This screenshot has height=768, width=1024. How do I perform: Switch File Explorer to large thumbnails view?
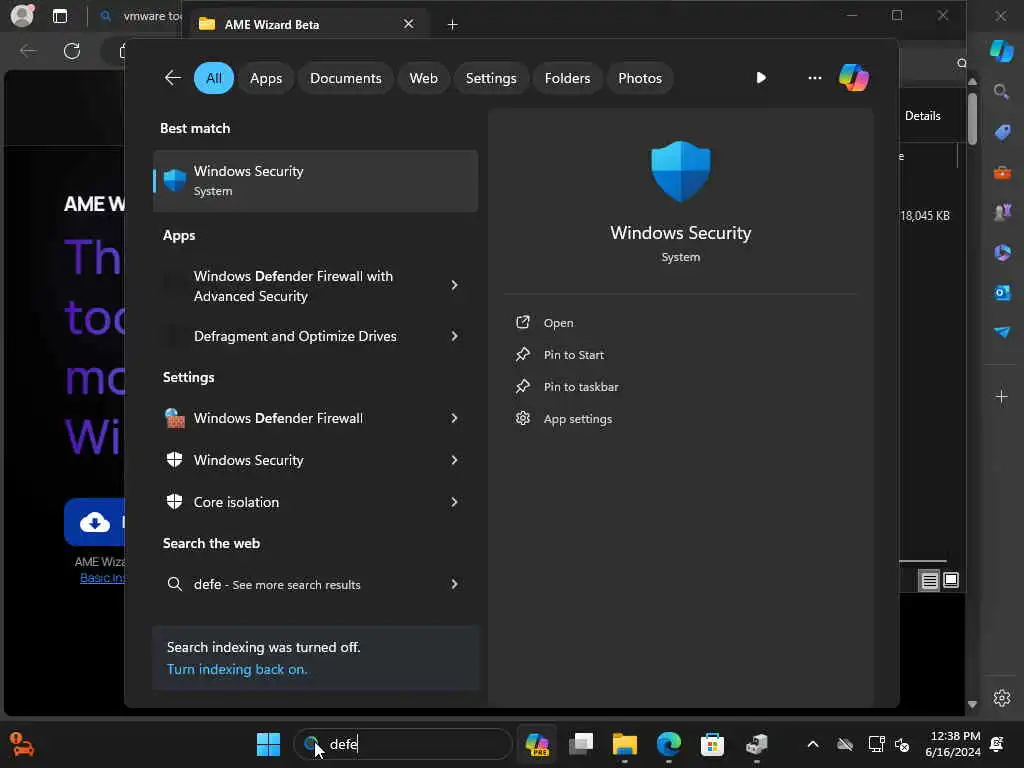tap(952, 580)
